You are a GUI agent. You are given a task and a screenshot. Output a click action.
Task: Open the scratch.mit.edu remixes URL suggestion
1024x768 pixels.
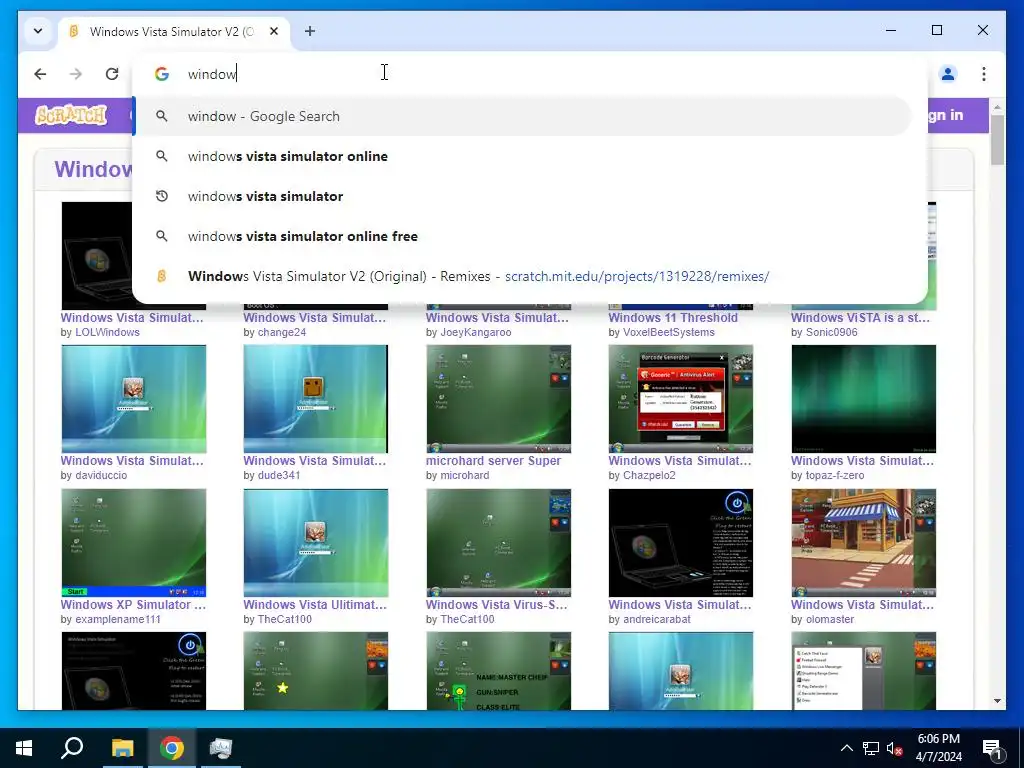click(x=522, y=276)
